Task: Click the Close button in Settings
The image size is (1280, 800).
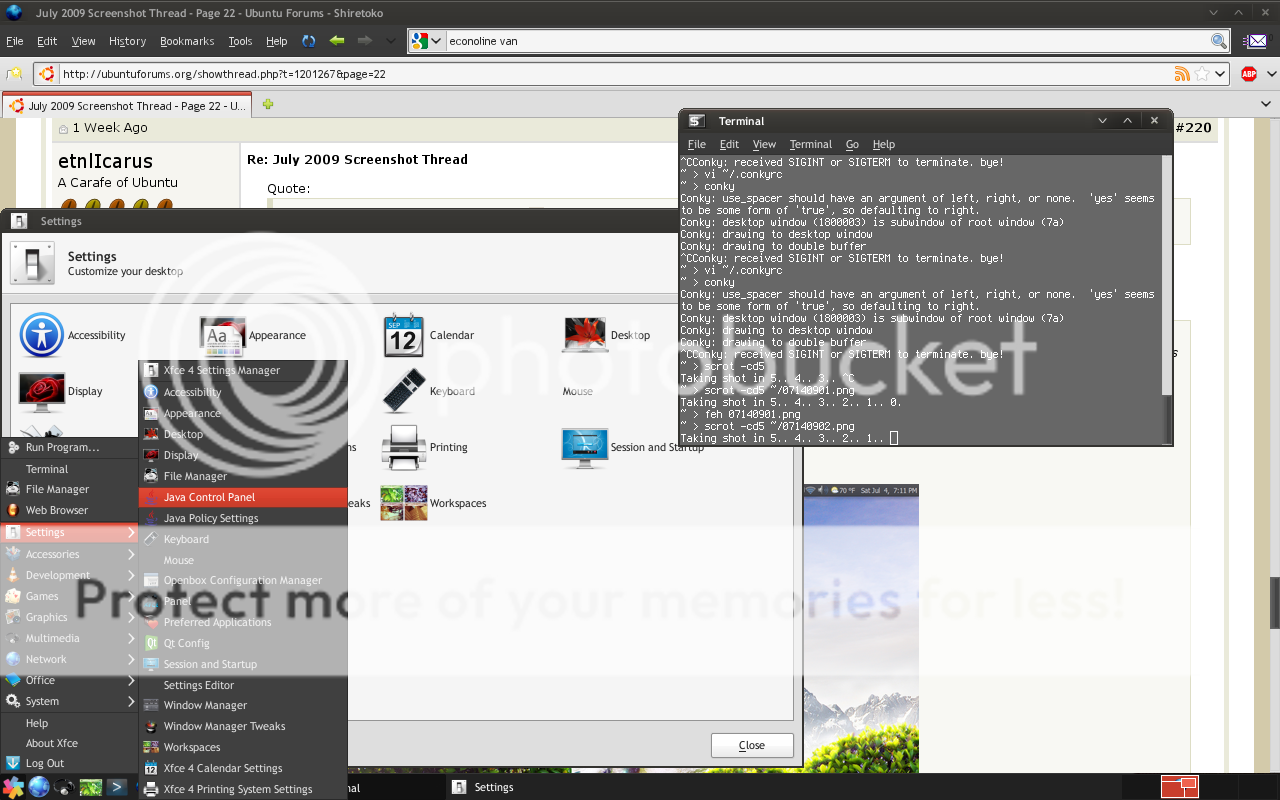Action: 751,745
